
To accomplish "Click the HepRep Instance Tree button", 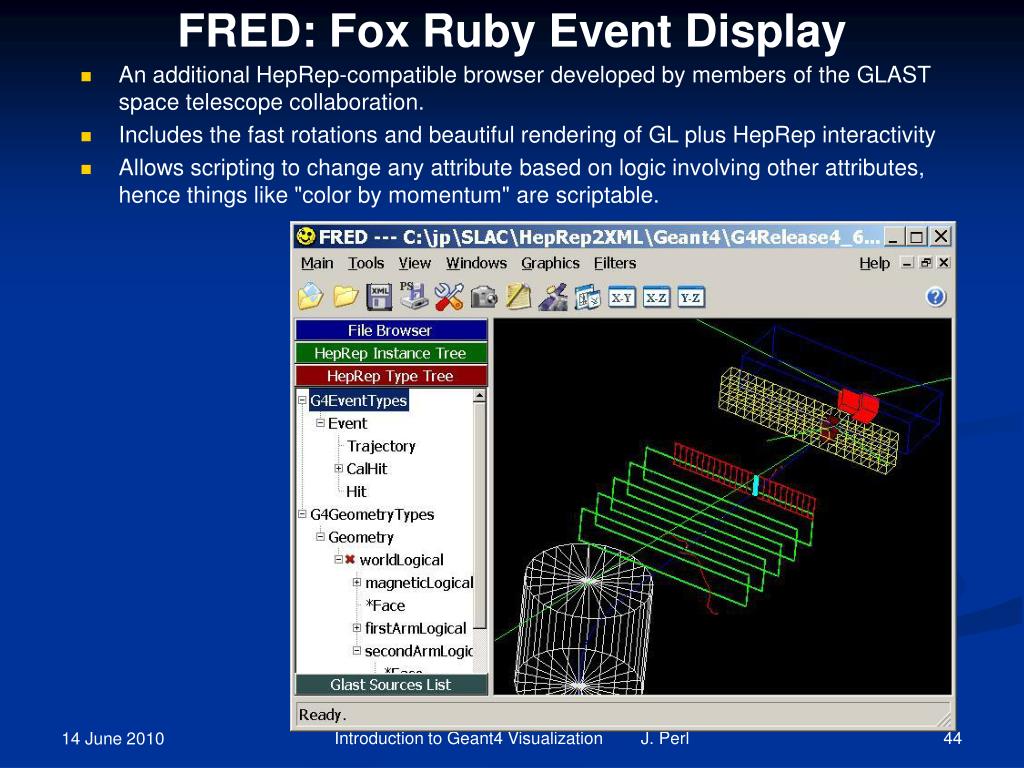I will 391,353.
